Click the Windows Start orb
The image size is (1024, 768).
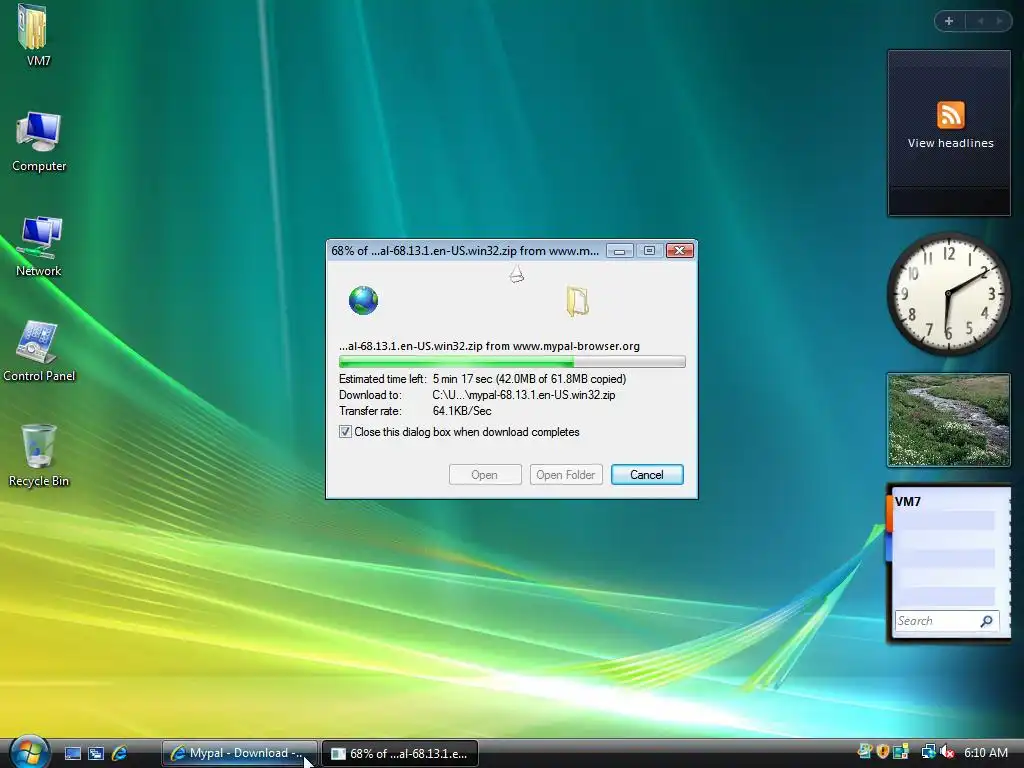point(29,752)
